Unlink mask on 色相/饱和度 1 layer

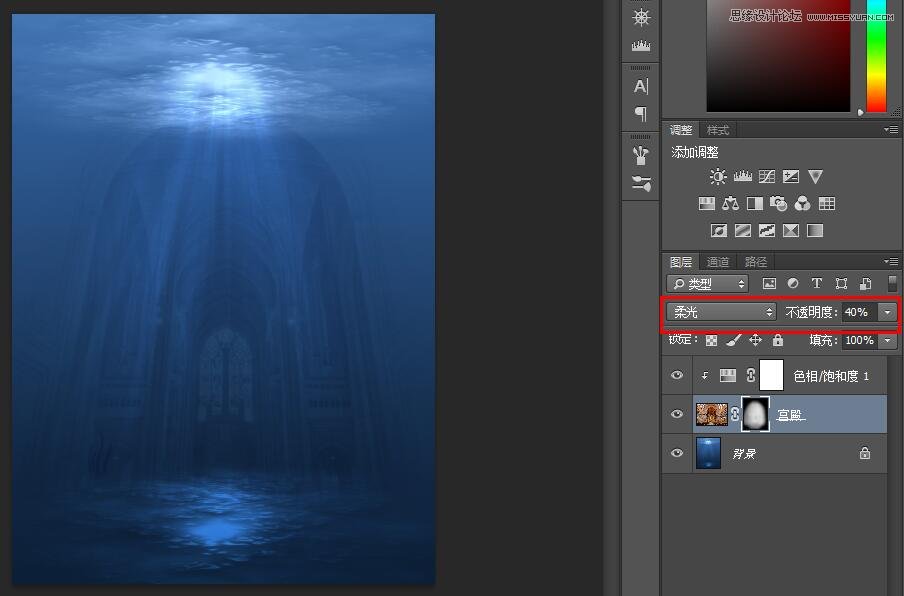click(x=750, y=375)
